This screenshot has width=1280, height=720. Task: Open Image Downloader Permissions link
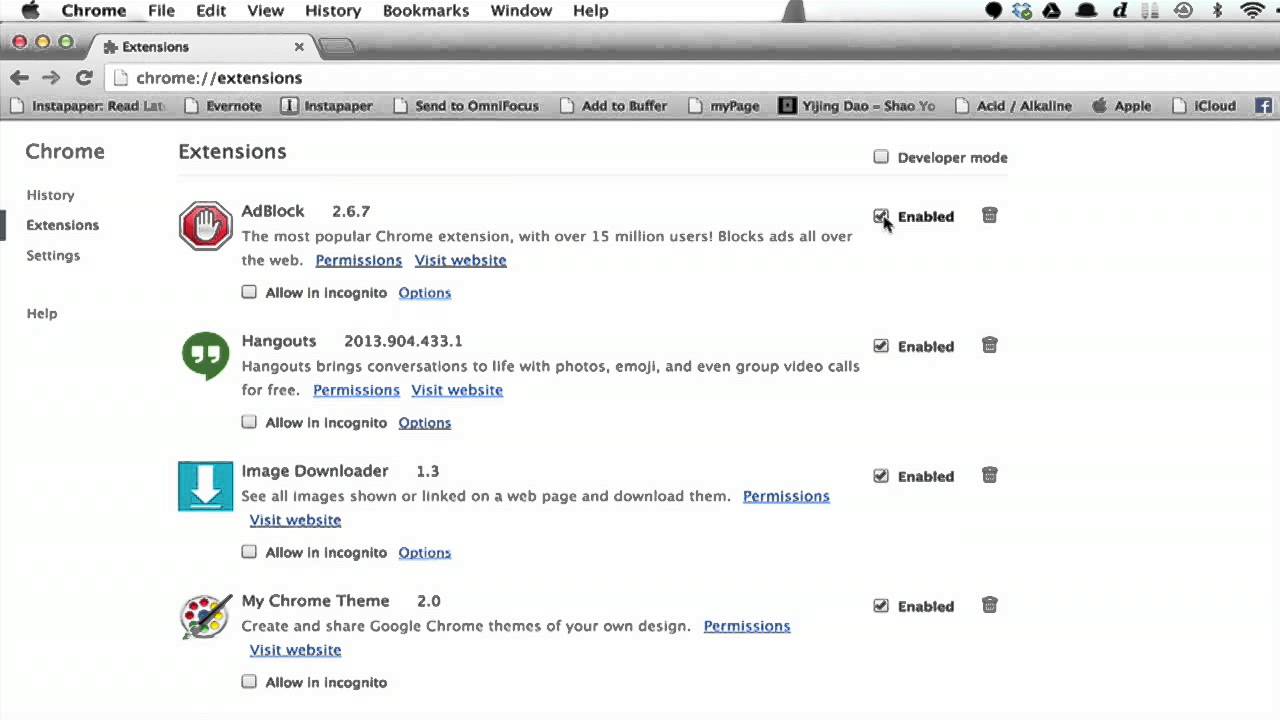pyautogui.click(x=786, y=496)
